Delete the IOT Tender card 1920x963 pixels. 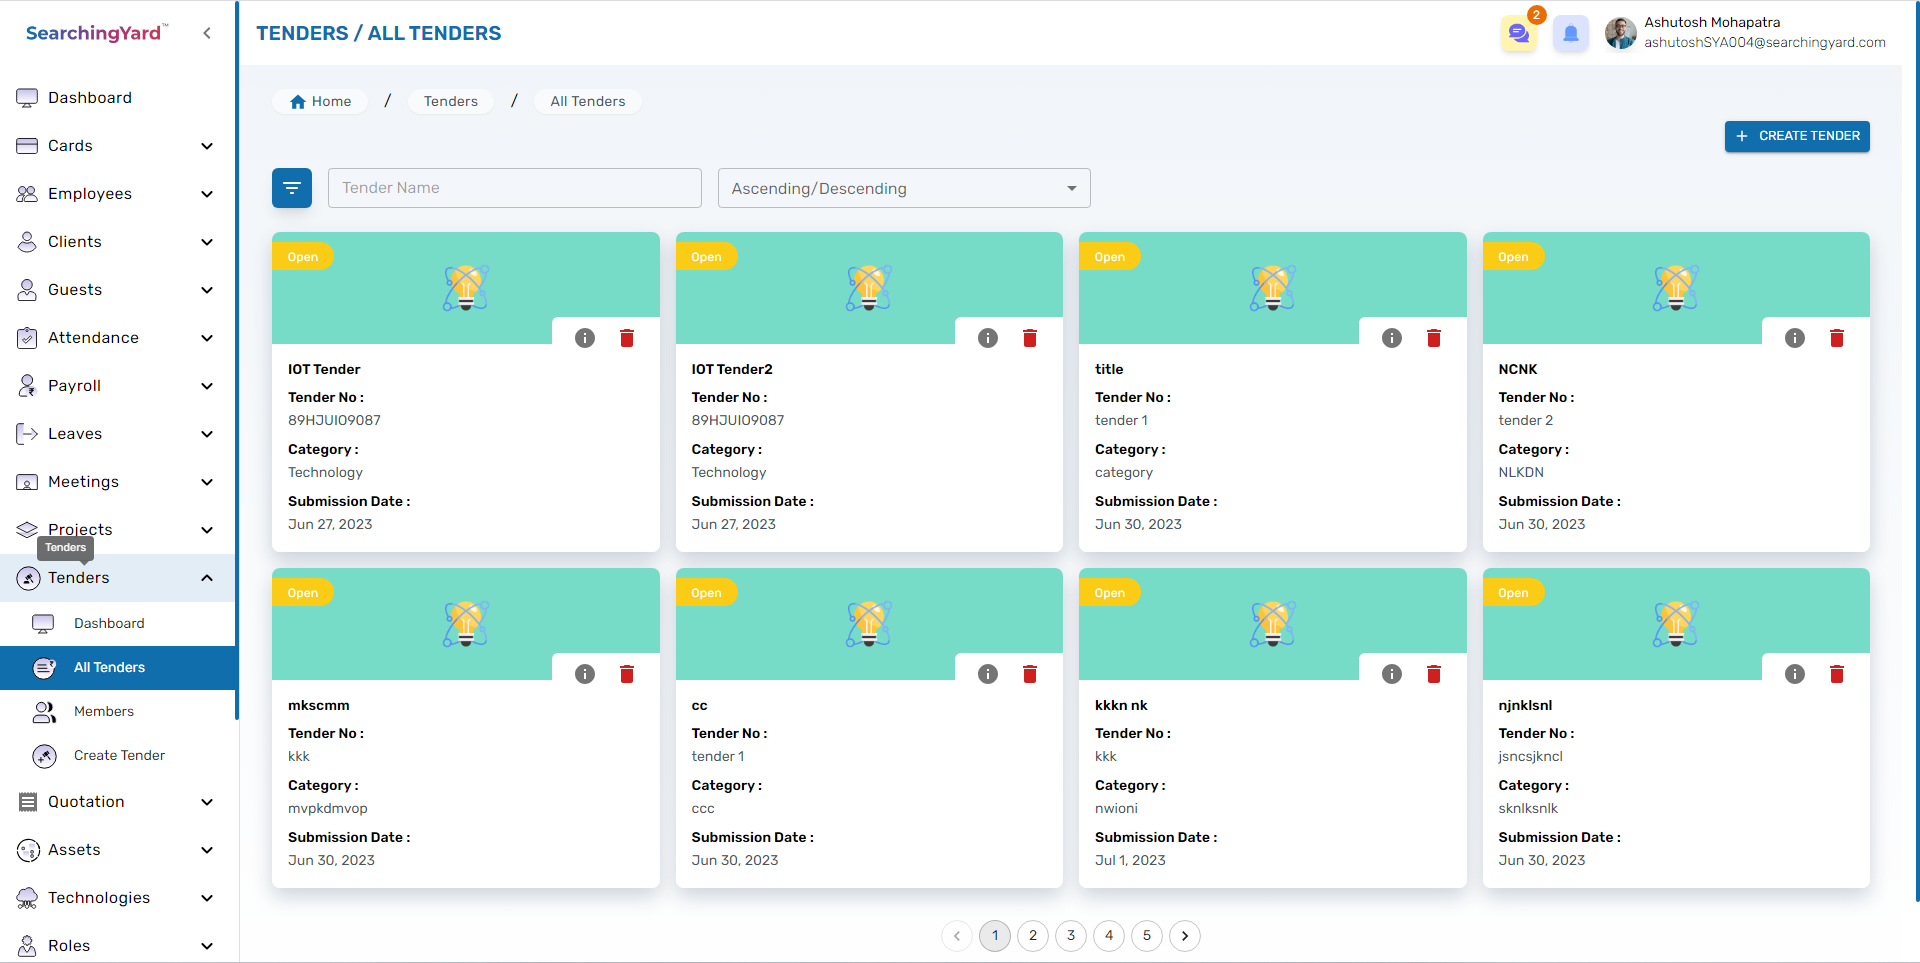pyautogui.click(x=627, y=338)
